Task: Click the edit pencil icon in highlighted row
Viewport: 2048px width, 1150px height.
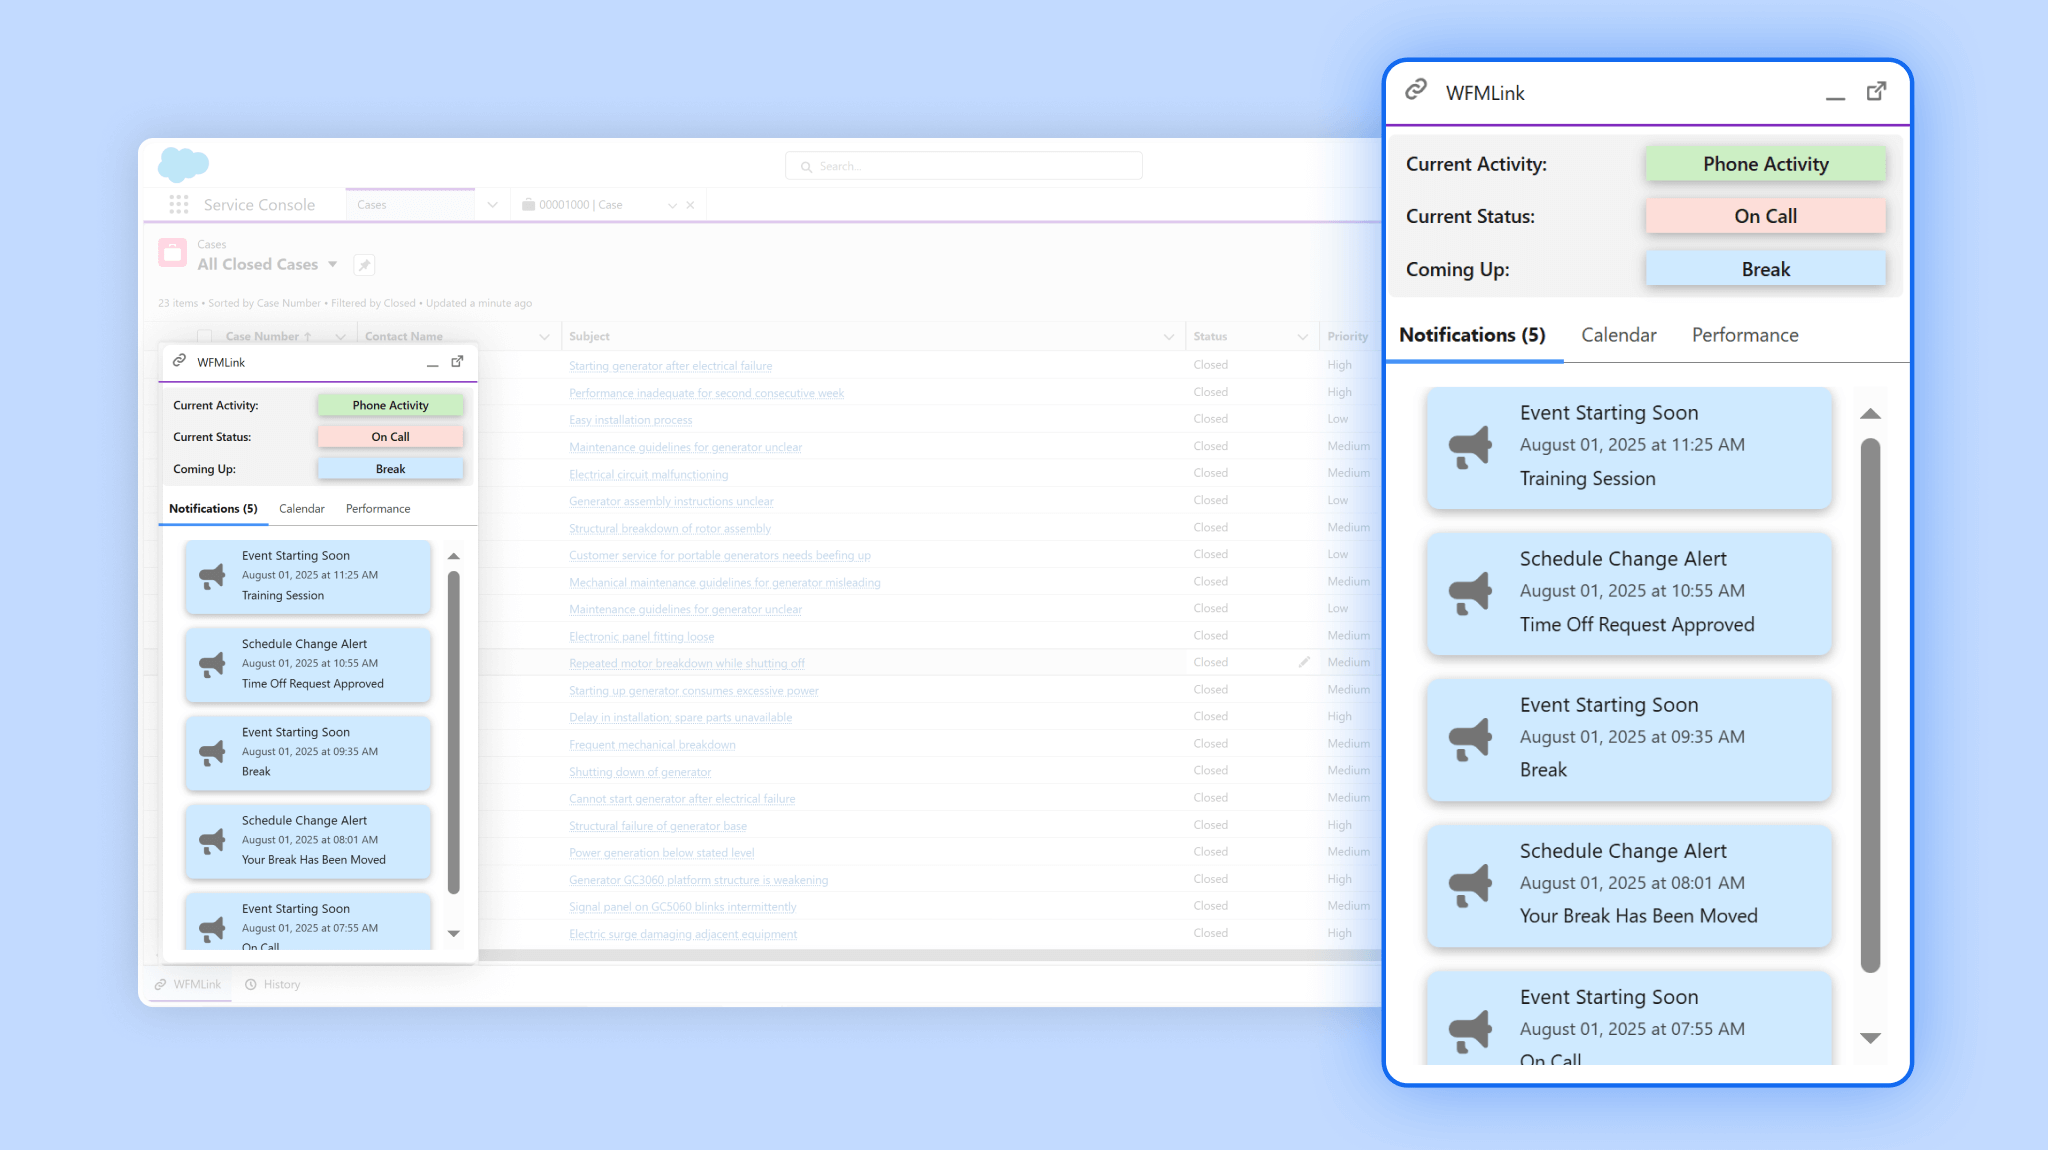Action: 1304,662
